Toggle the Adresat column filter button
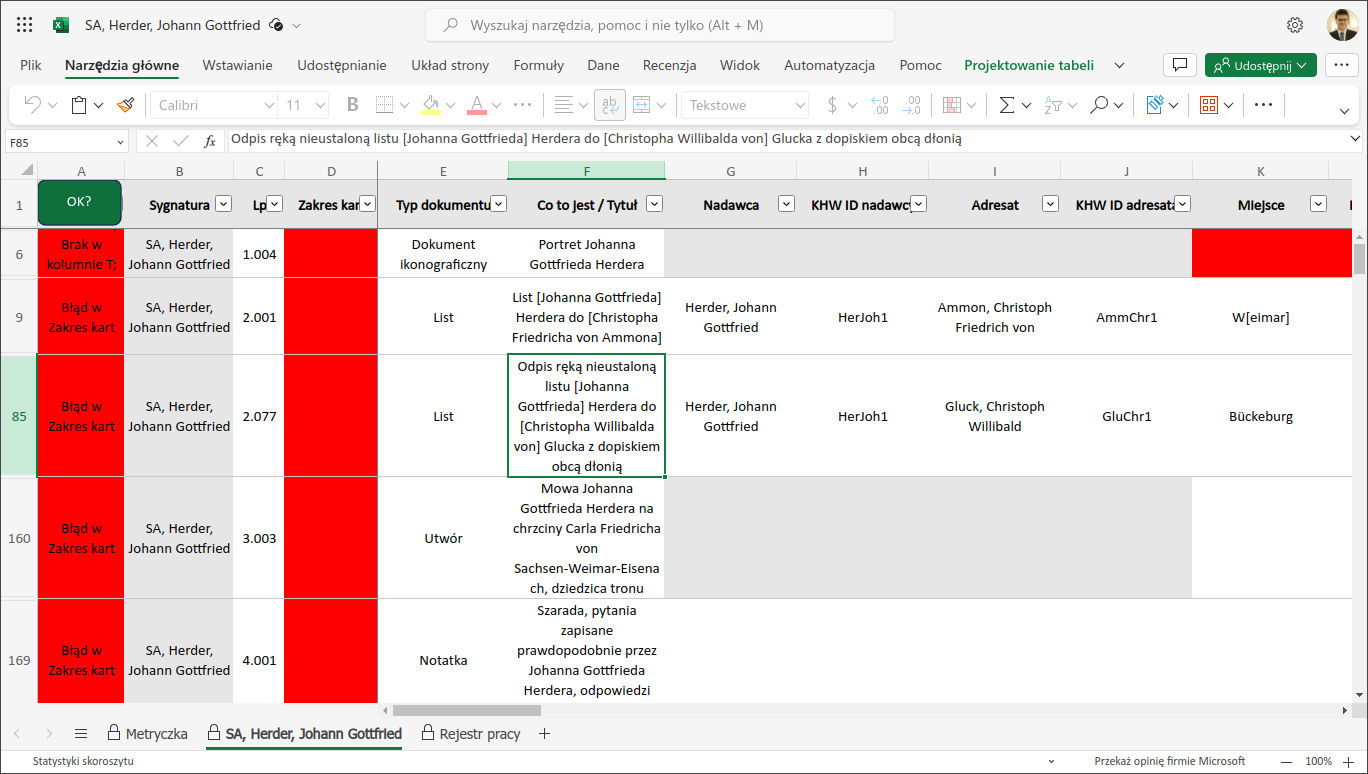 point(1050,204)
